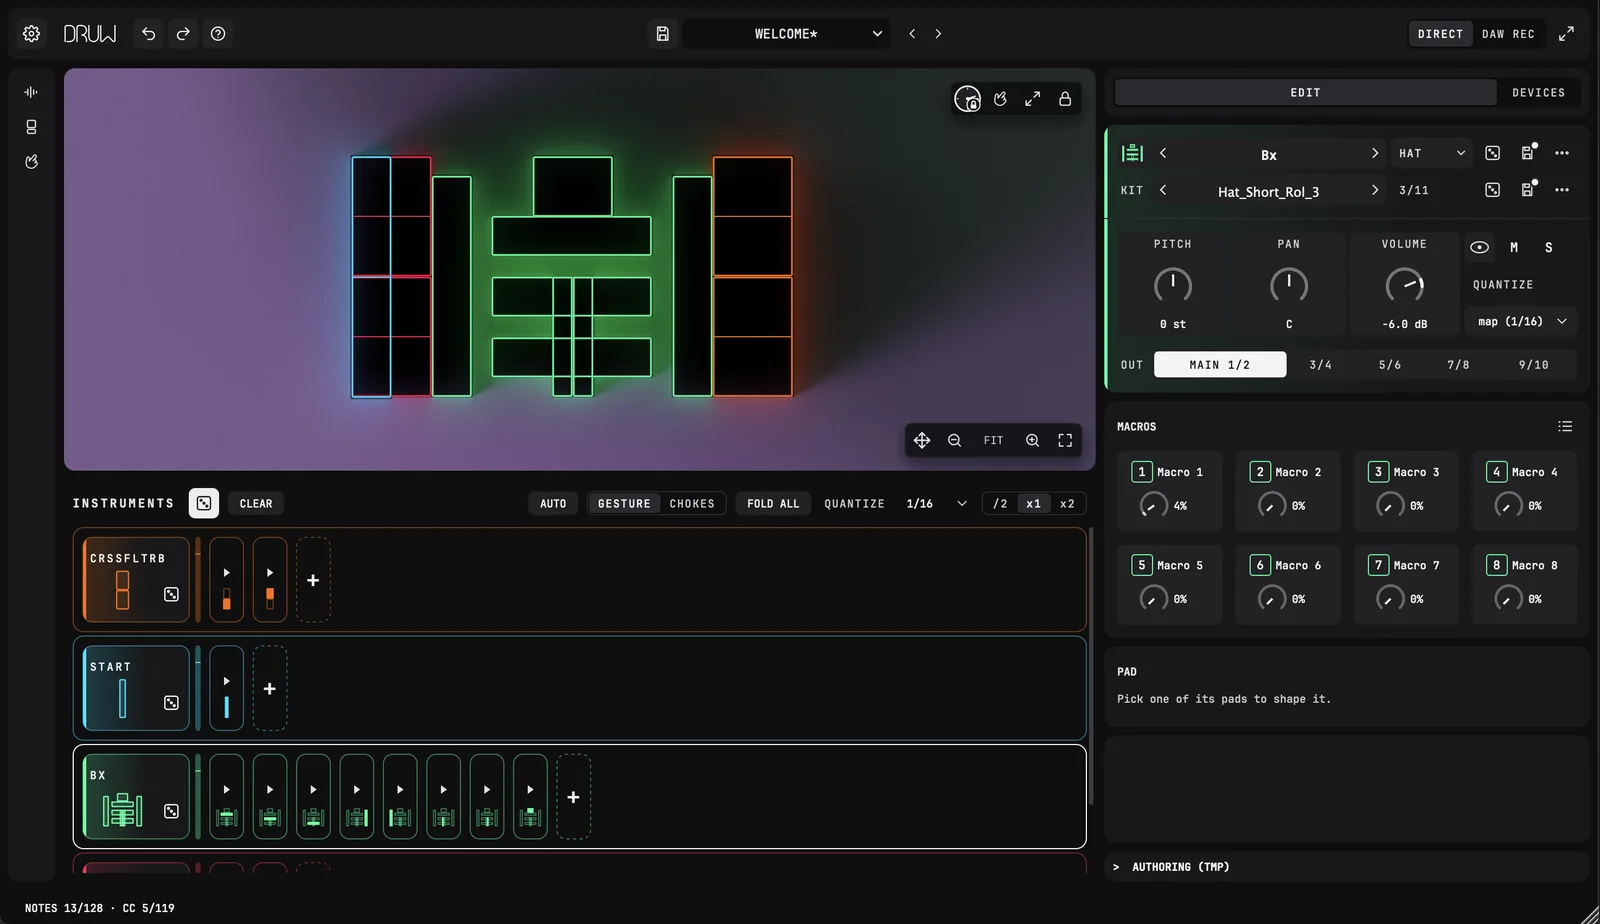The image size is (1600, 924).
Task: Switch to the DEVICES tab
Action: click(1538, 92)
